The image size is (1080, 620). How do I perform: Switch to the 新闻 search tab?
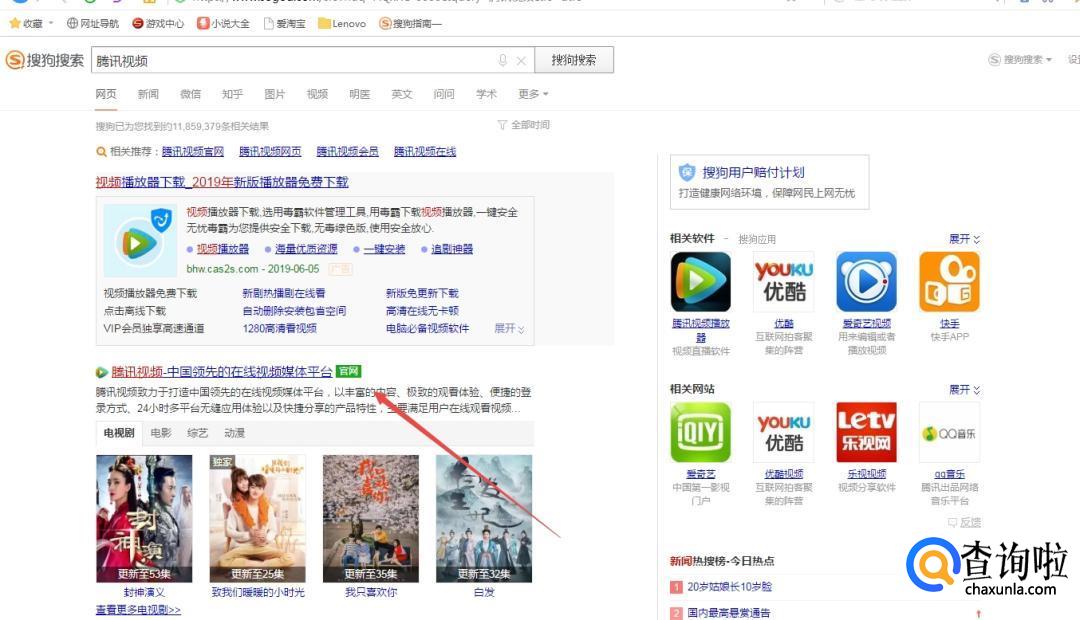tap(148, 94)
